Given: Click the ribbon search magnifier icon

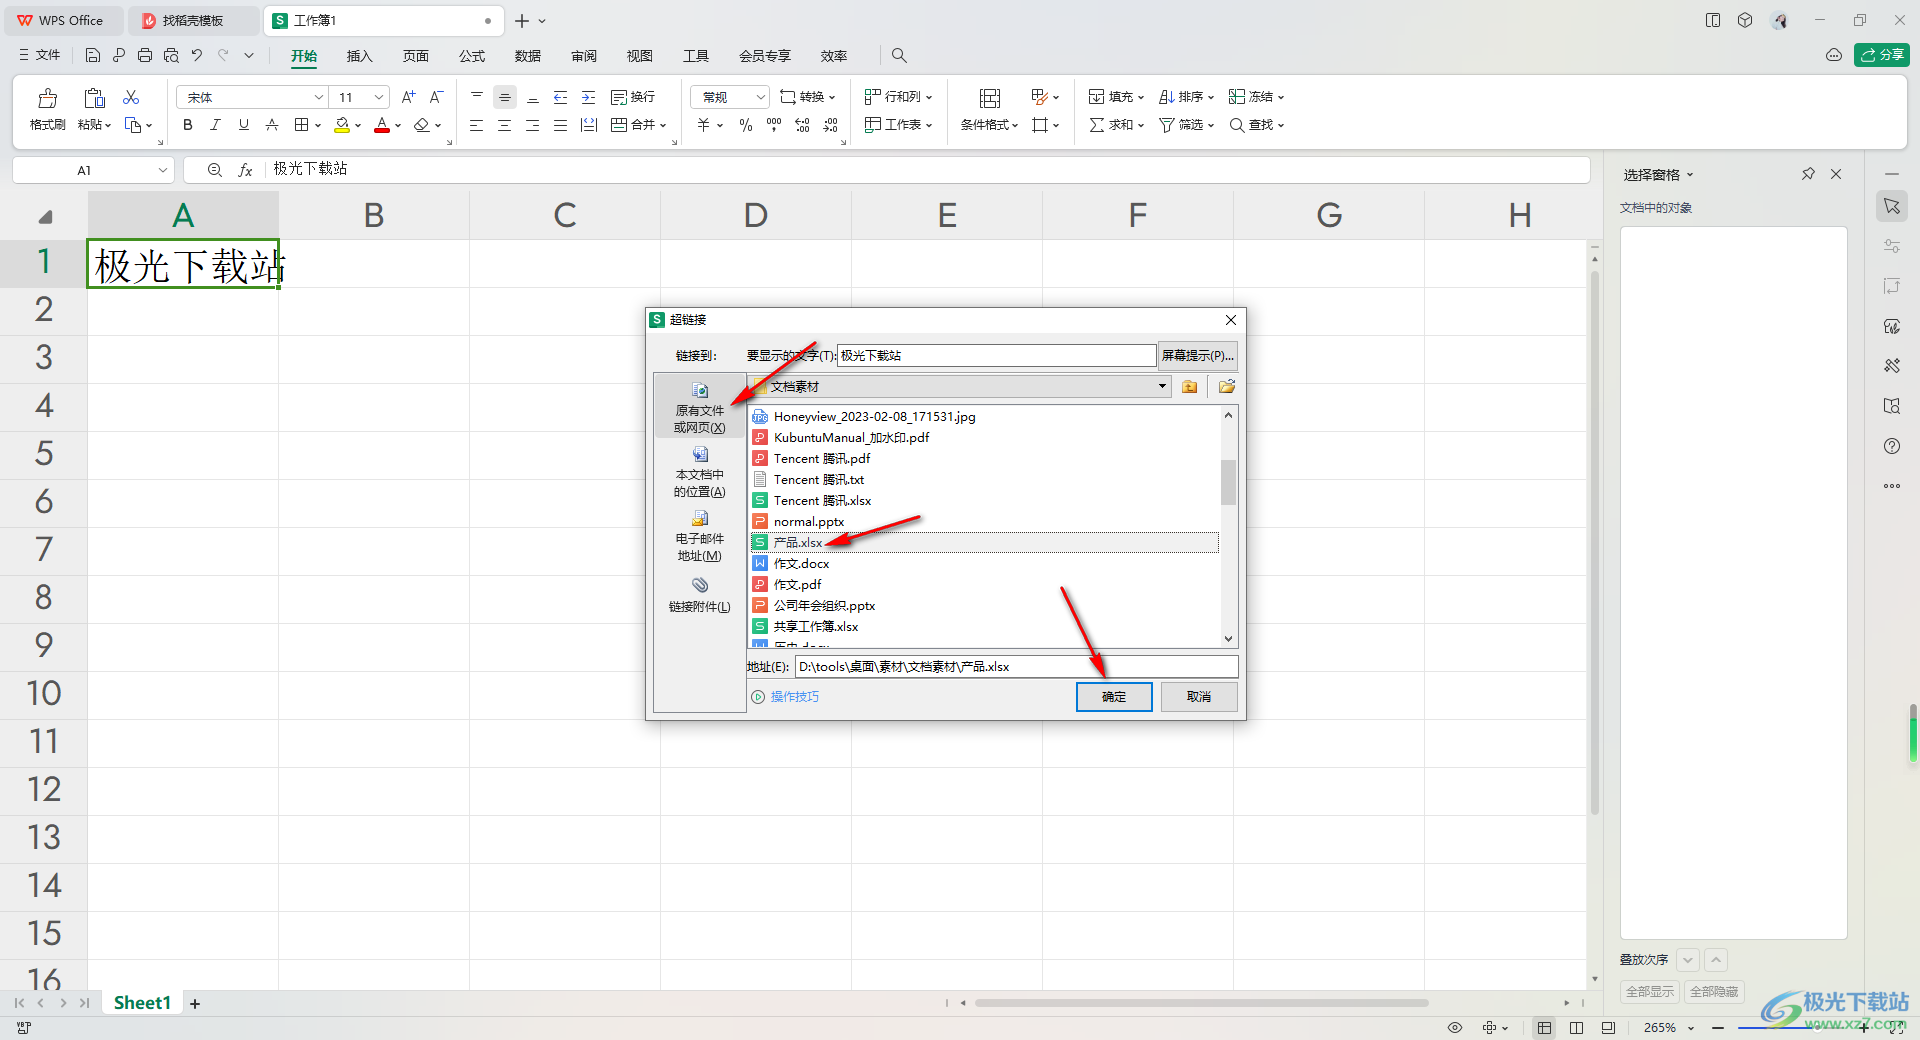Looking at the screenshot, I should point(899,56).
